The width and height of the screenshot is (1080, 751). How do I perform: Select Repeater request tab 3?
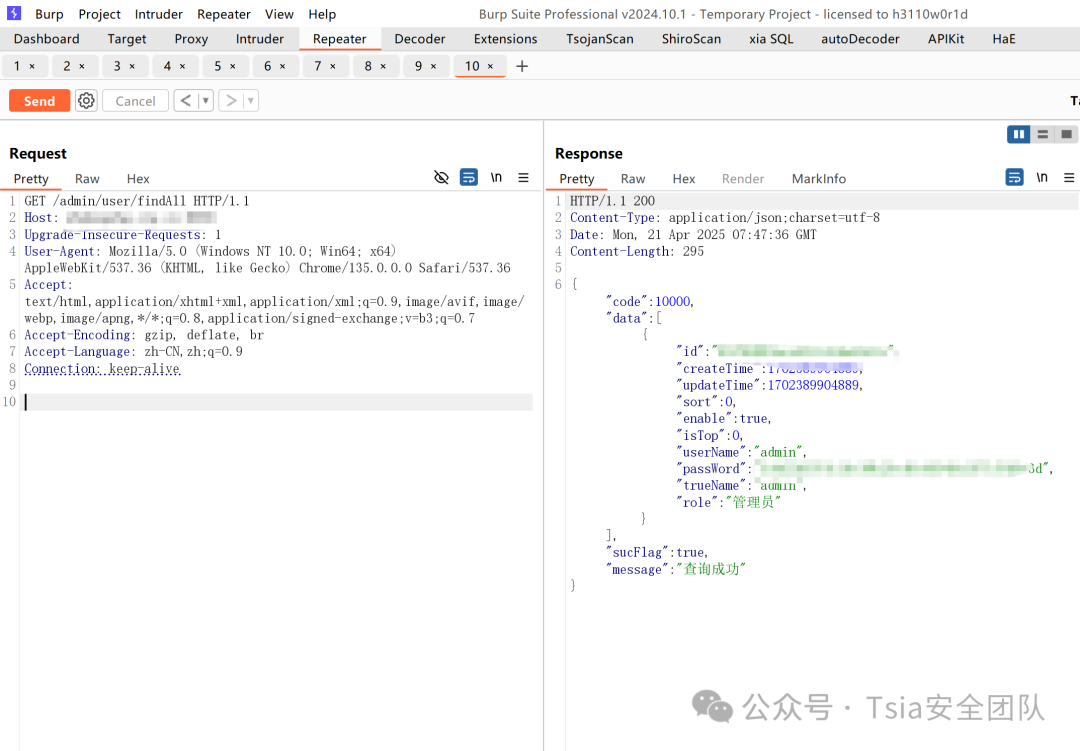(x=117, y=66)
